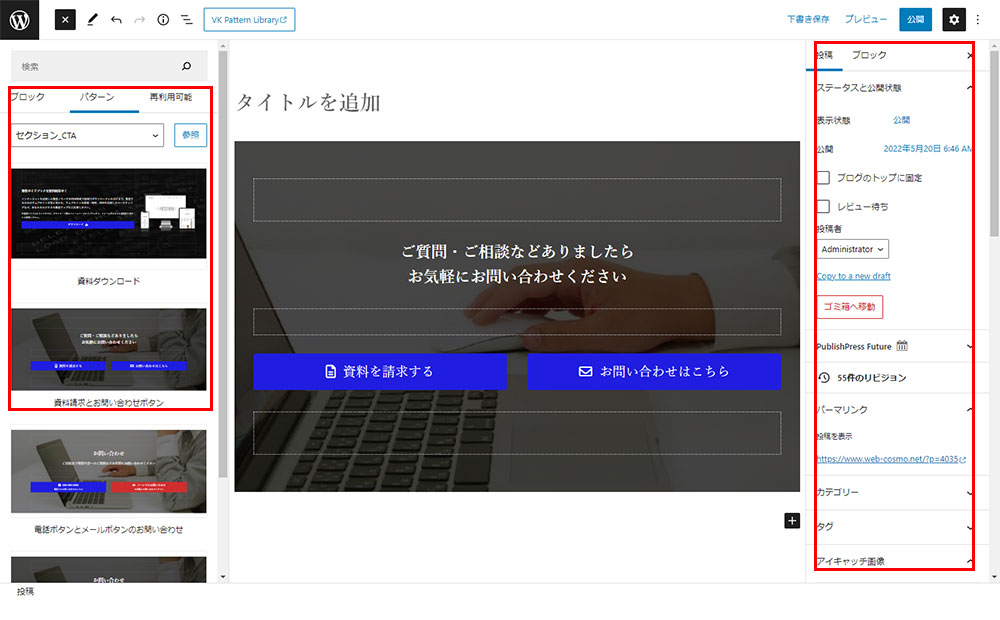Open the Administrator author dropdown
The height and width of the screenshot is (620, 1000).
click(x=851, y=248)
